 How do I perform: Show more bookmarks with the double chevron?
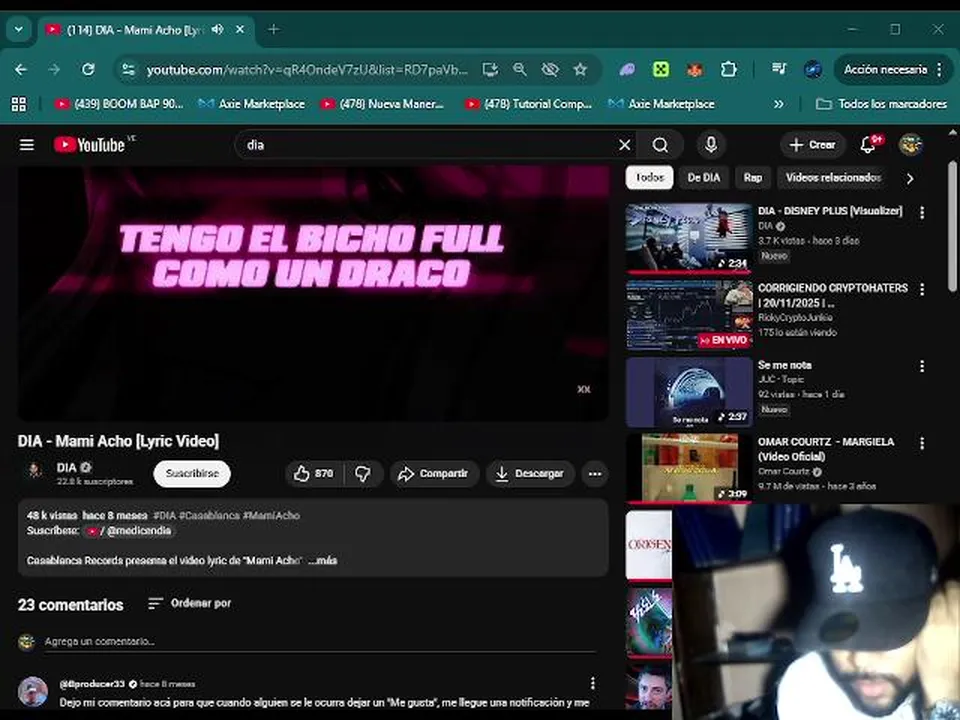click(x=778, y=104)
